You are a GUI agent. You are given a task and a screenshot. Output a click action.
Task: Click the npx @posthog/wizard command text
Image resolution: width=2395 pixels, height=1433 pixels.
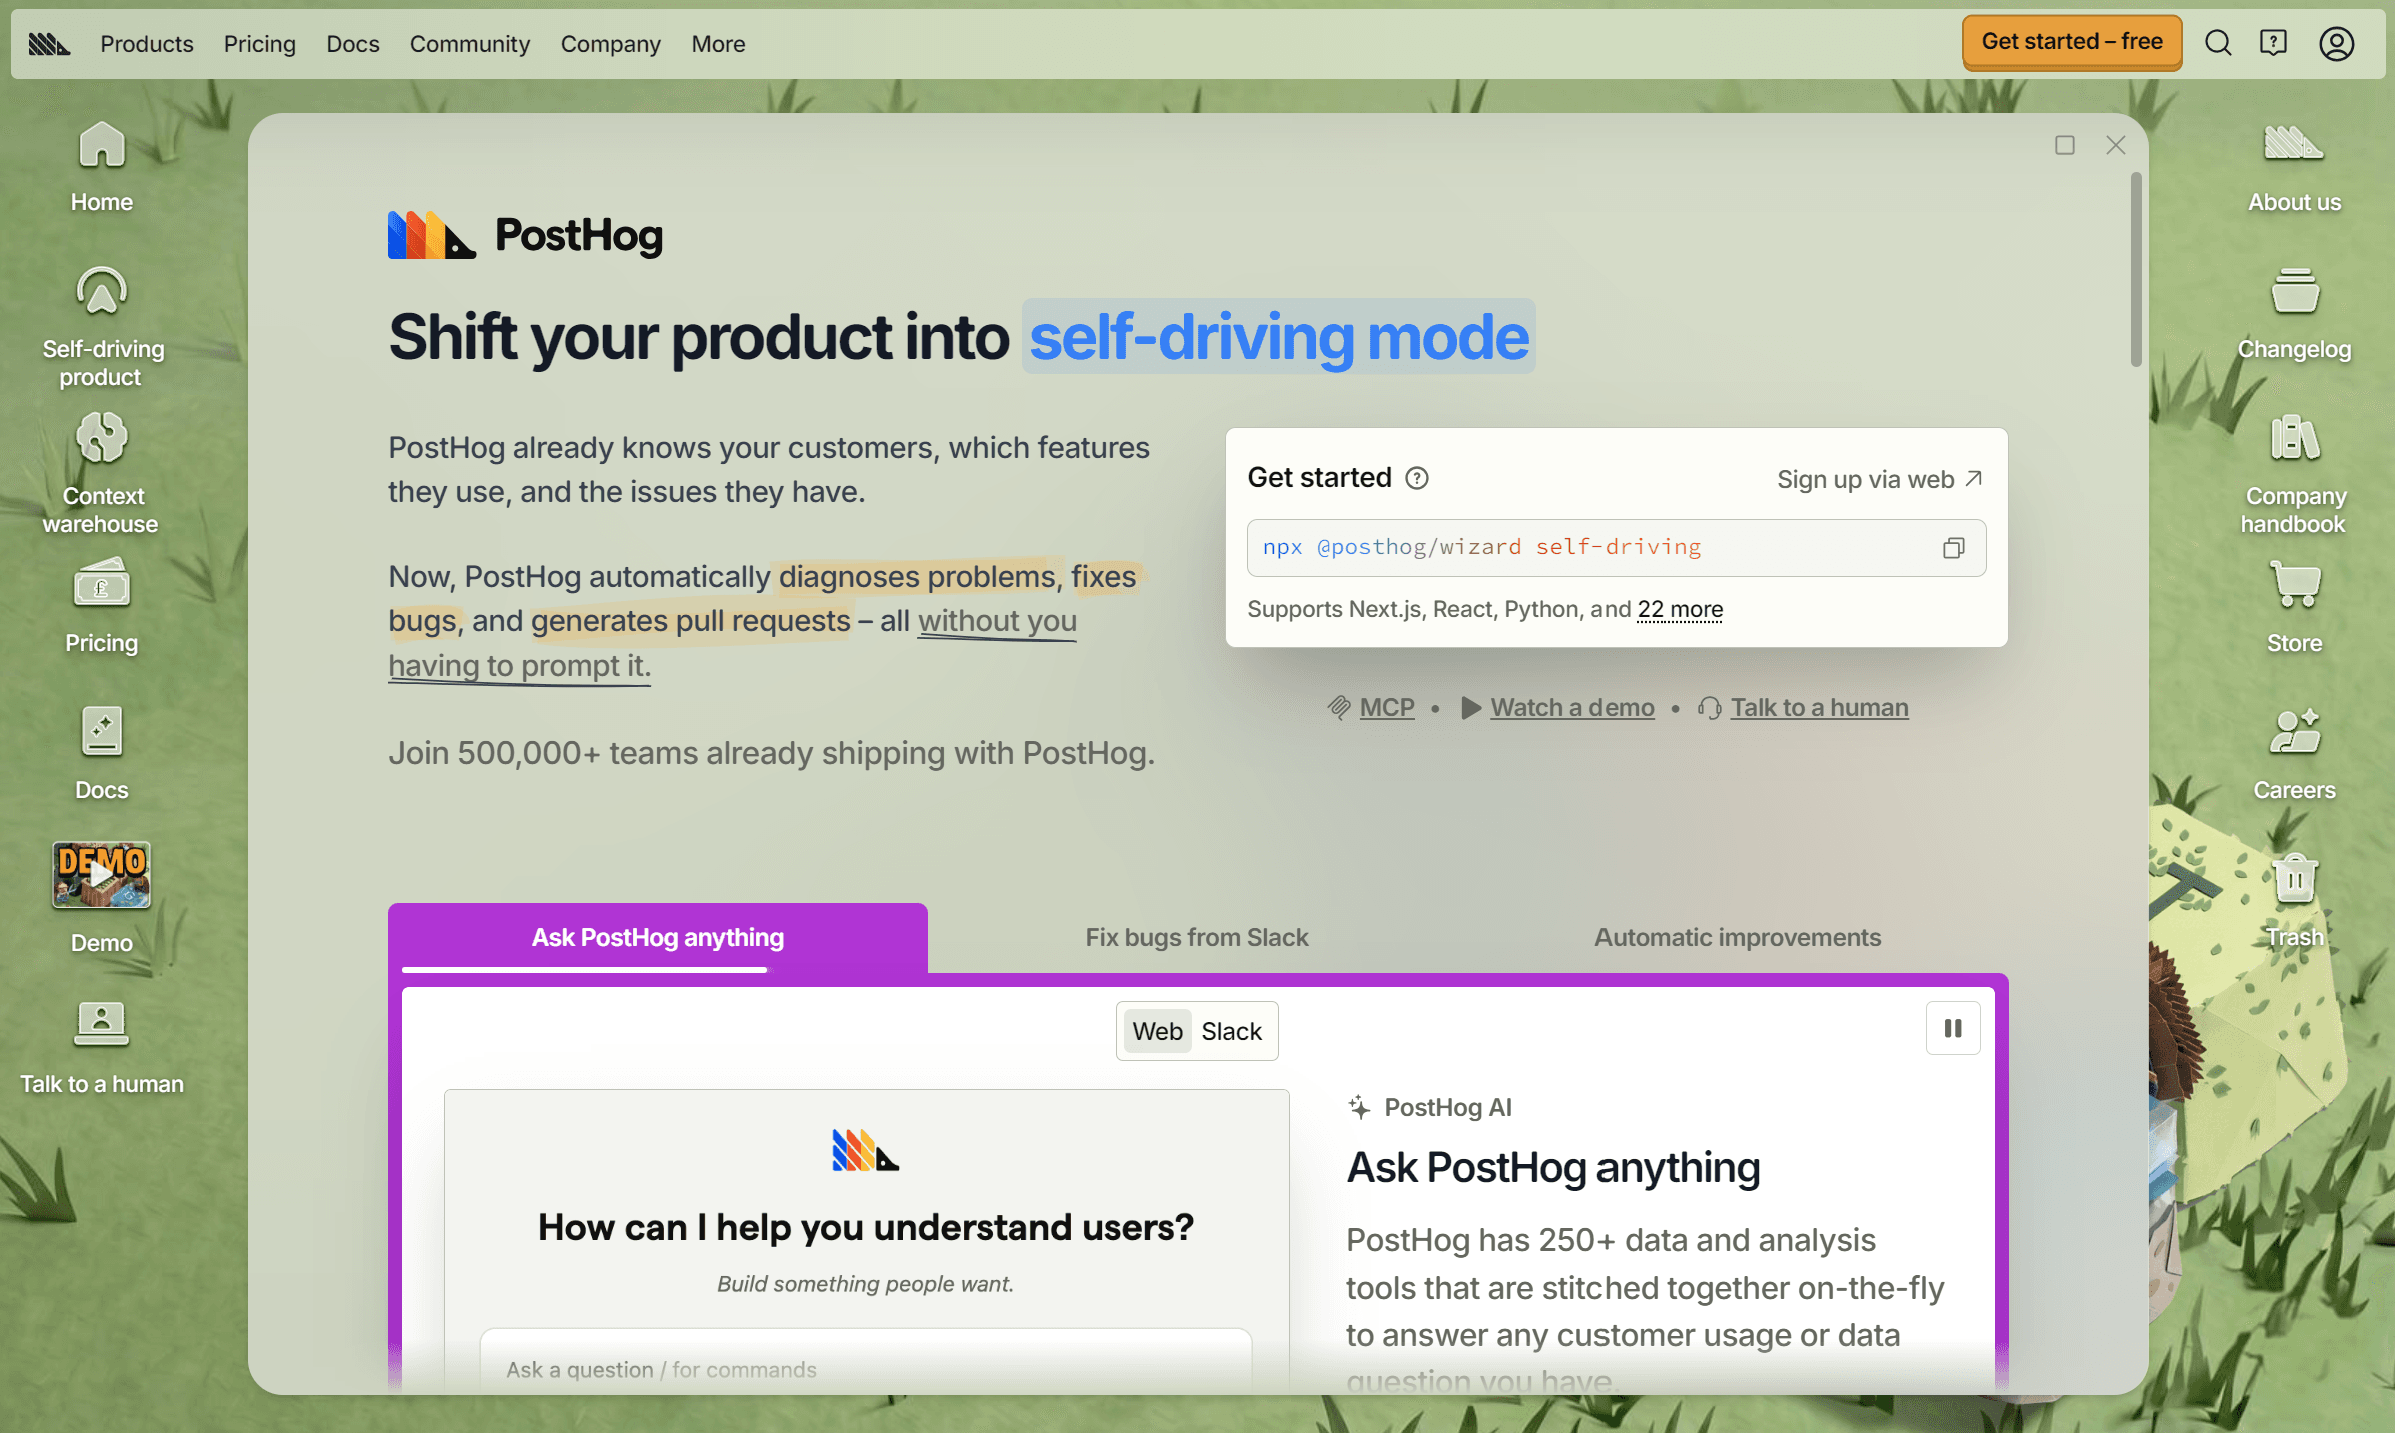pos(1482,547)
